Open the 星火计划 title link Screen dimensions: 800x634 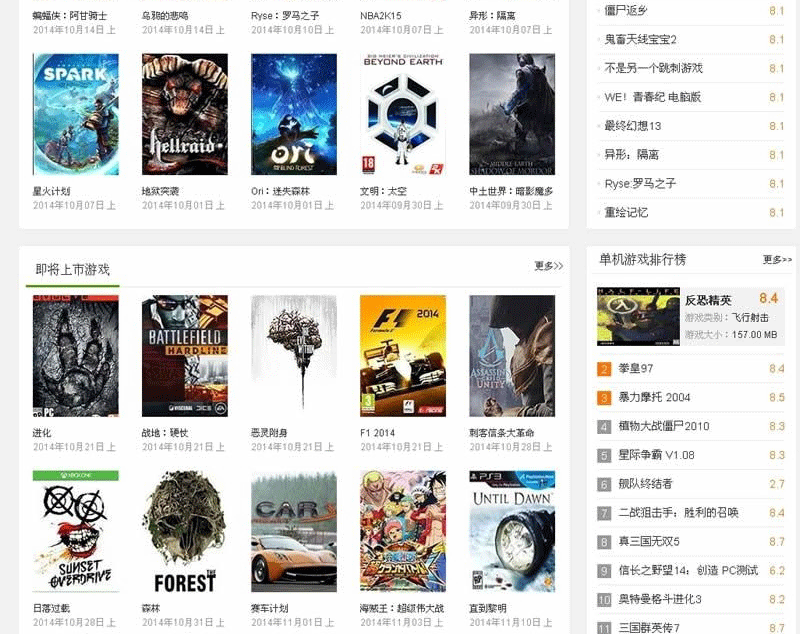[x=52, y=191]
